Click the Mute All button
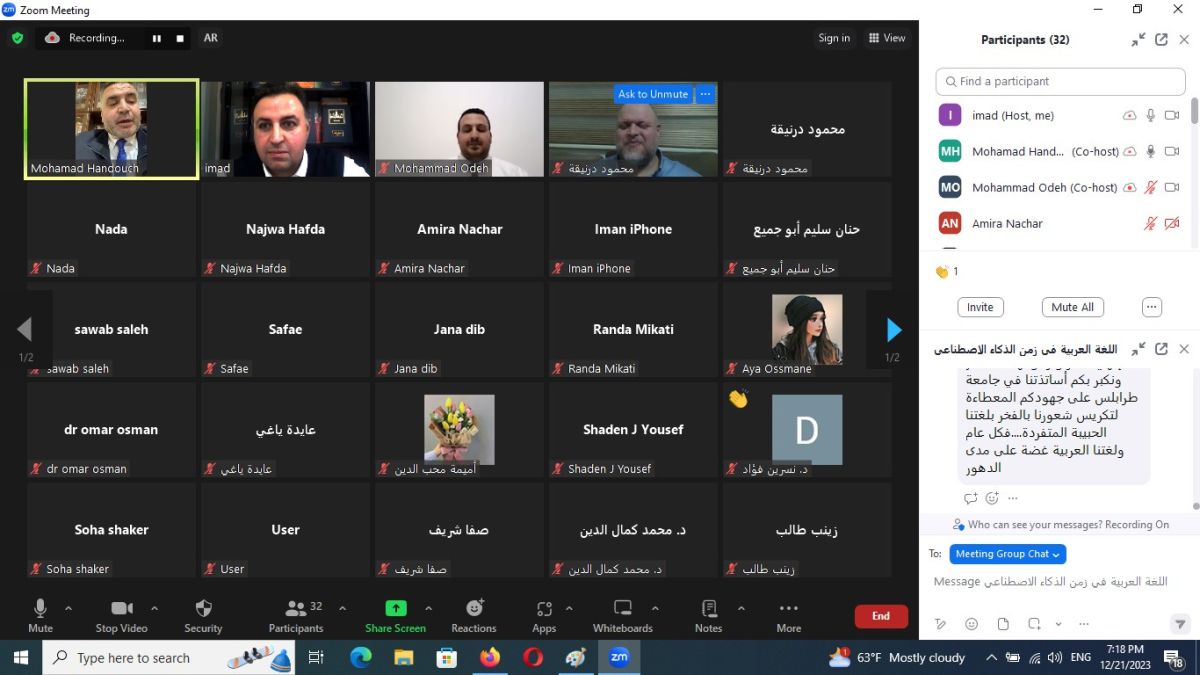 click(1072, 307)
